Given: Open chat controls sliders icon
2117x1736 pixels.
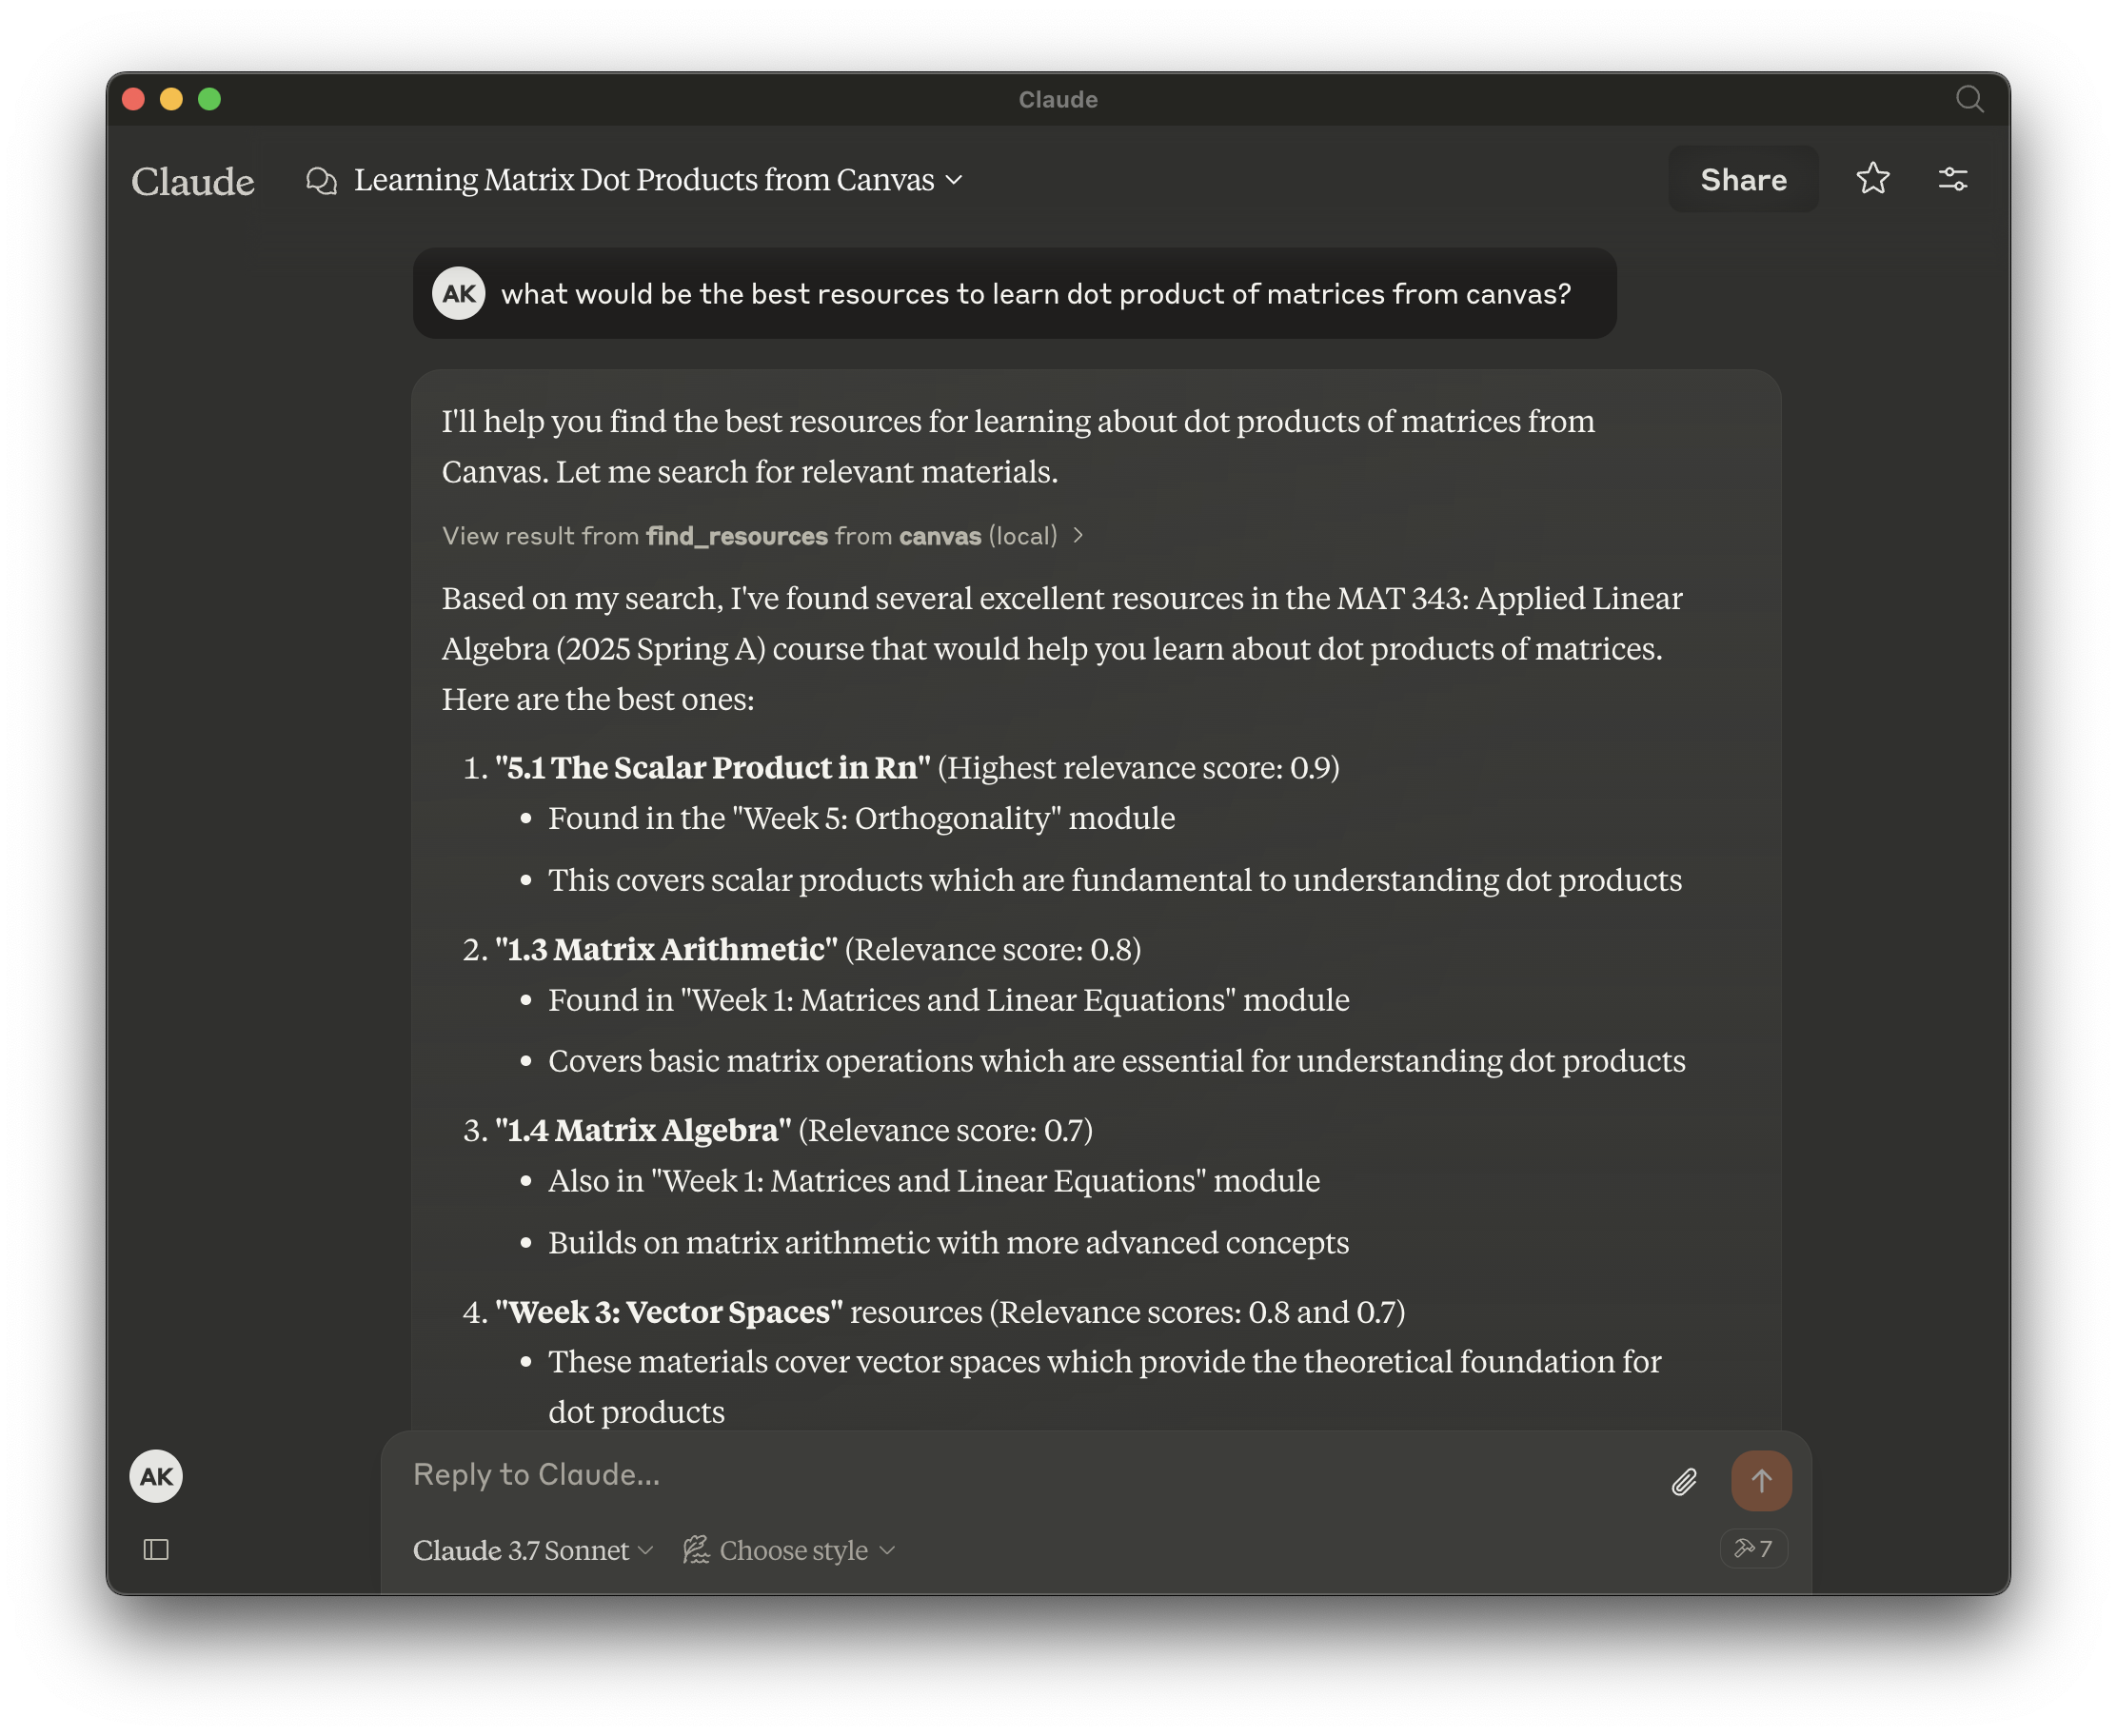Looking at the screenshot, I should (1952, 179).
